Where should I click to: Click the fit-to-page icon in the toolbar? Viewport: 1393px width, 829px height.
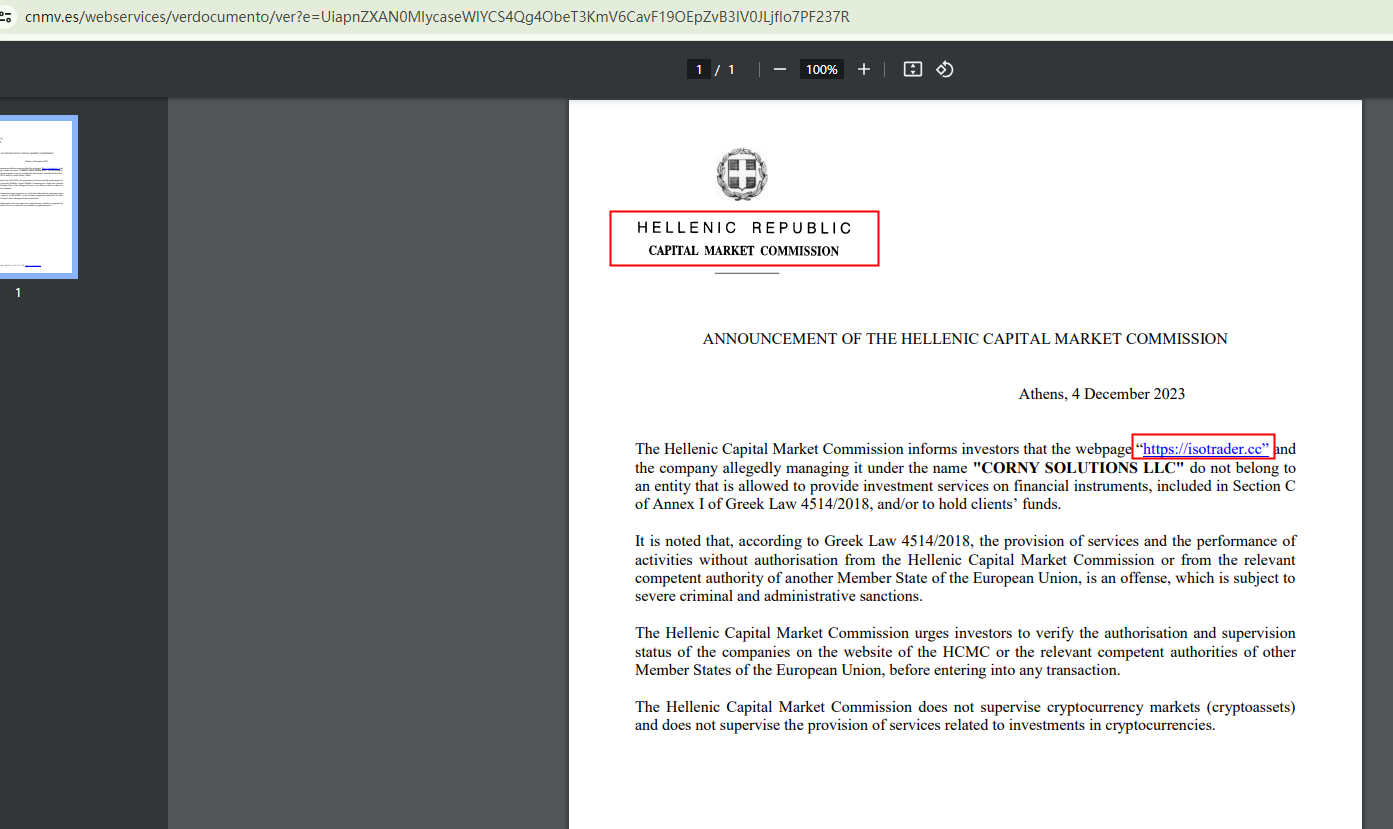(x=911, y=69)
